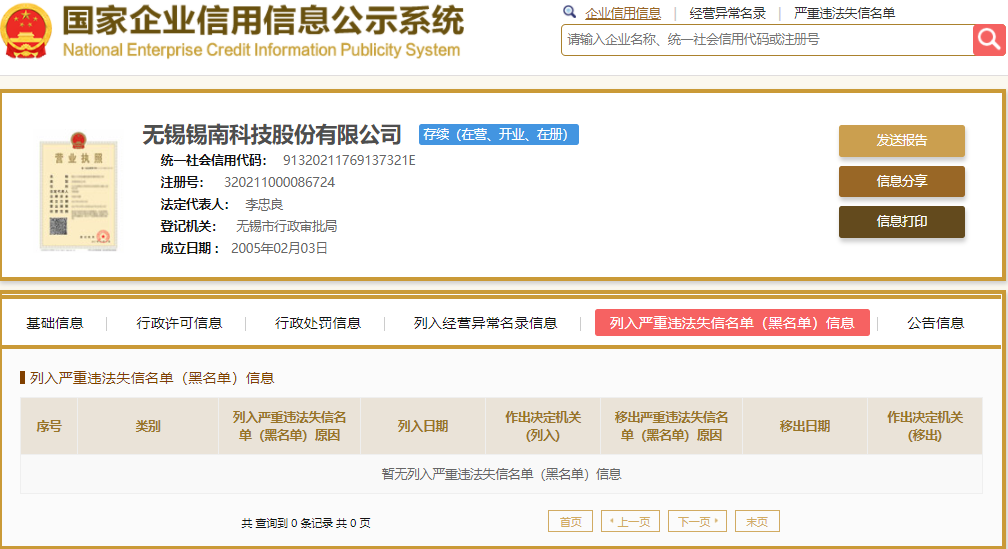Screen dimensions: 1008x549
Task: Click the 存续(在营、开业、在册) status badge
Action: pos(499,134)
